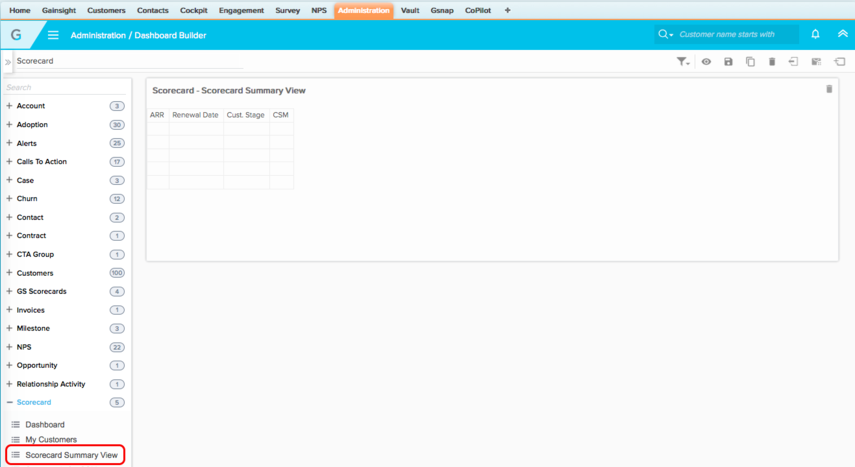The image size is (855, 467).
Task: Click the add container icon at toolbar end
Action: pyautogui.click(x=840, y=62)
